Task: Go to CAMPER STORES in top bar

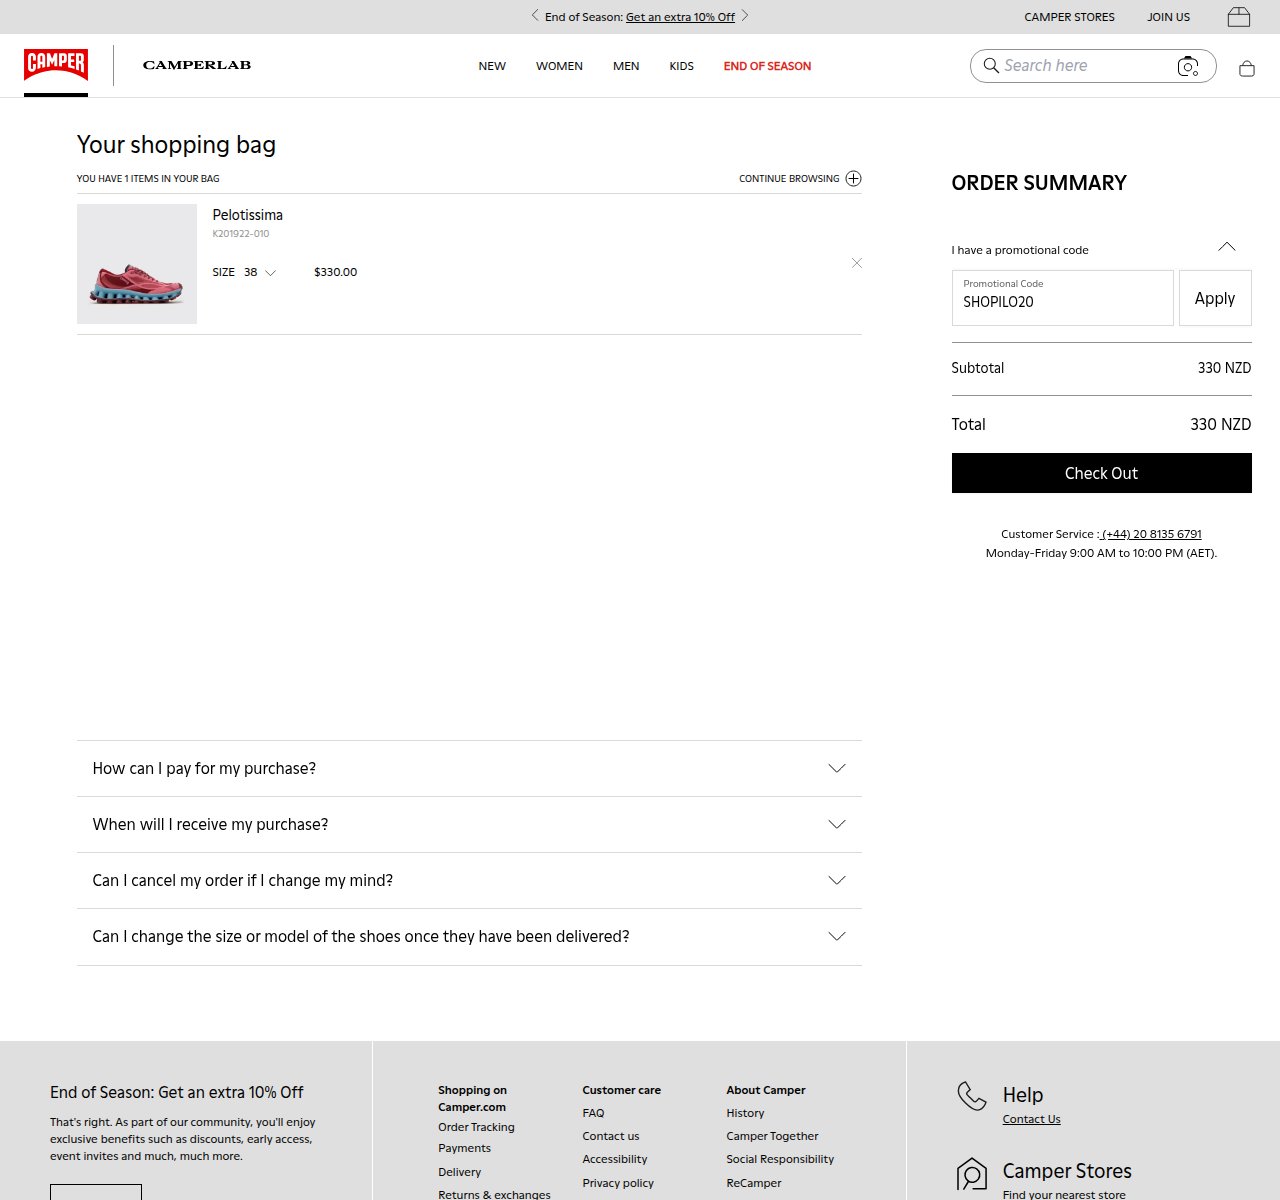Action: coord(1069,17)
